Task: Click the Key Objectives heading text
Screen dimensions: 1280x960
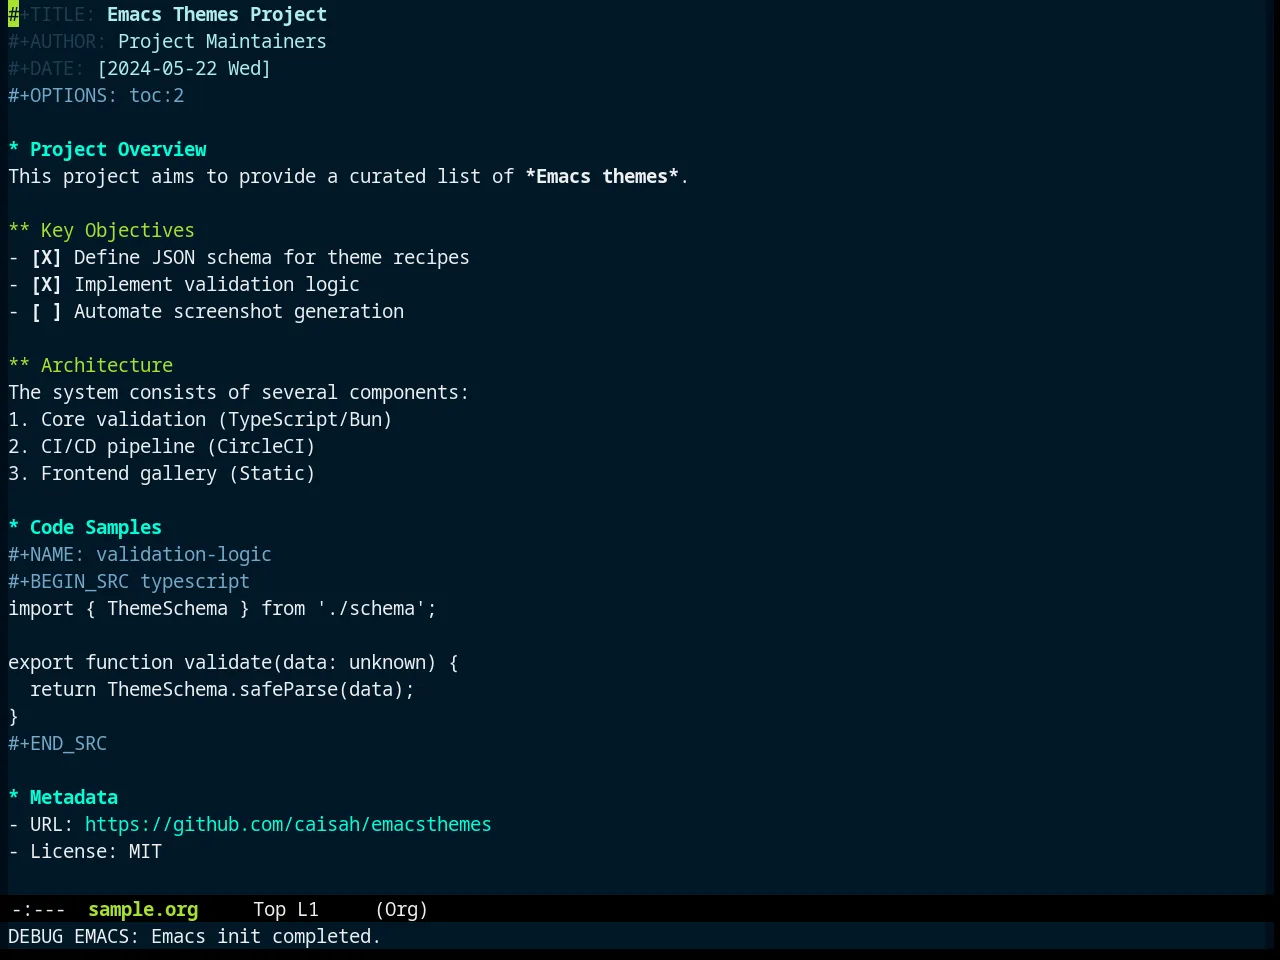Action: click(x=118, y=231)
